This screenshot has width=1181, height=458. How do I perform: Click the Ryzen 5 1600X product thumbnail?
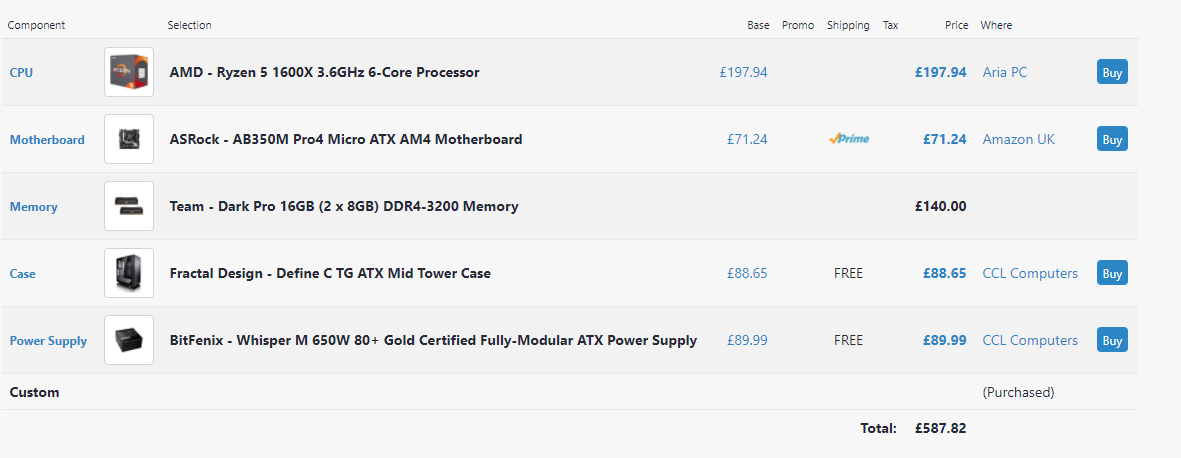pyautogui.click(x=129, y=72)
